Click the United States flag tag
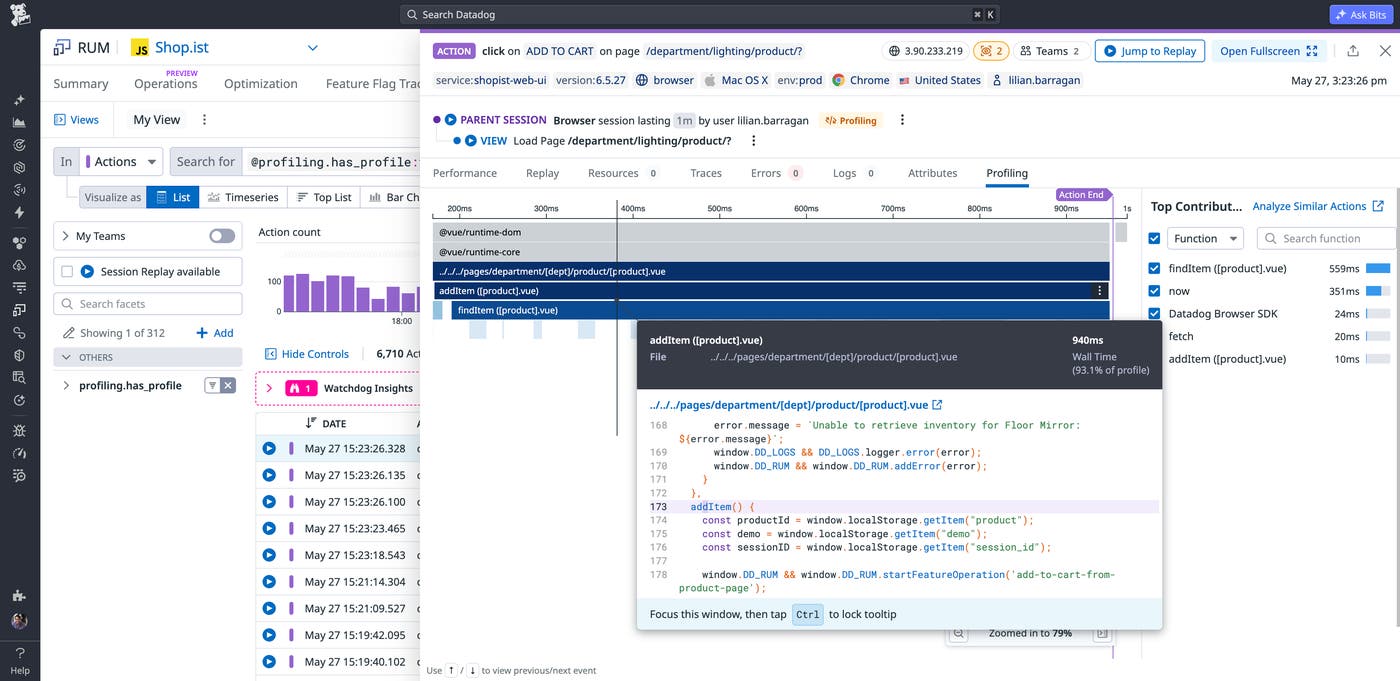 [x=939, y=80]
